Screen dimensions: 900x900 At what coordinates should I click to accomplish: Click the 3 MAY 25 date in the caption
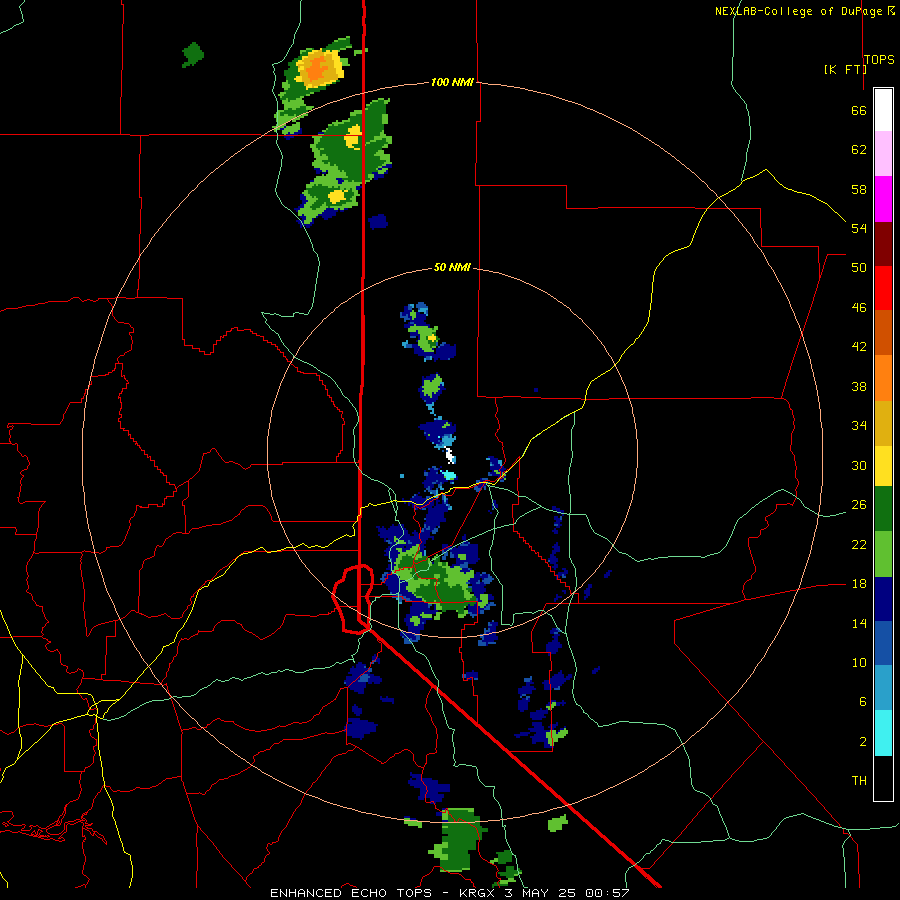tap(542, 893)
